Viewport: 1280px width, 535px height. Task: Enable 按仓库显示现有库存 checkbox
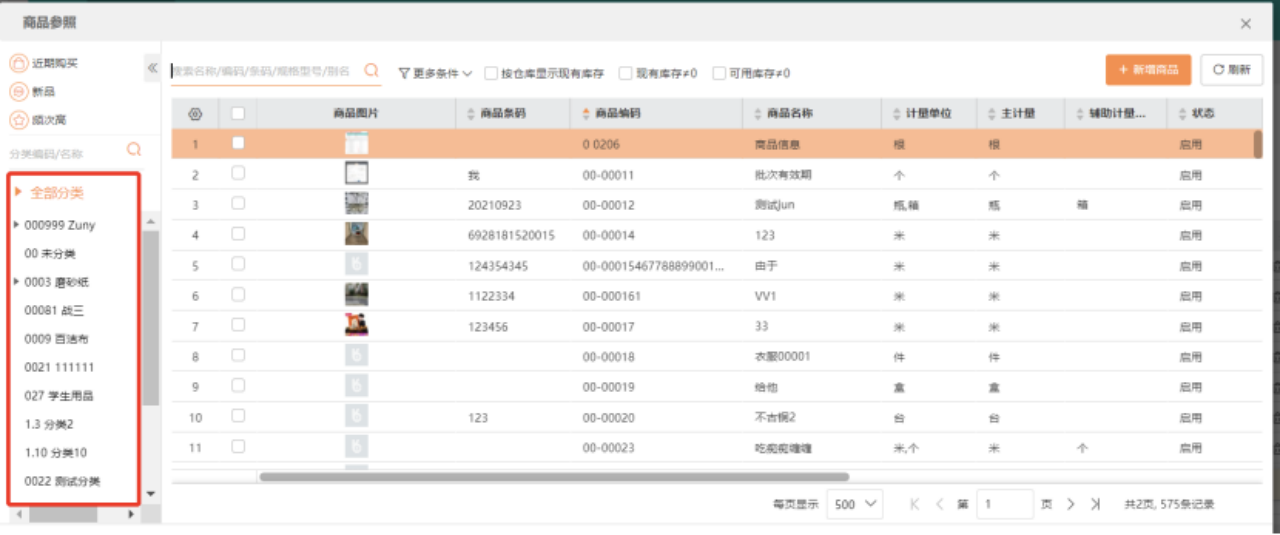[x=491, y=73]
